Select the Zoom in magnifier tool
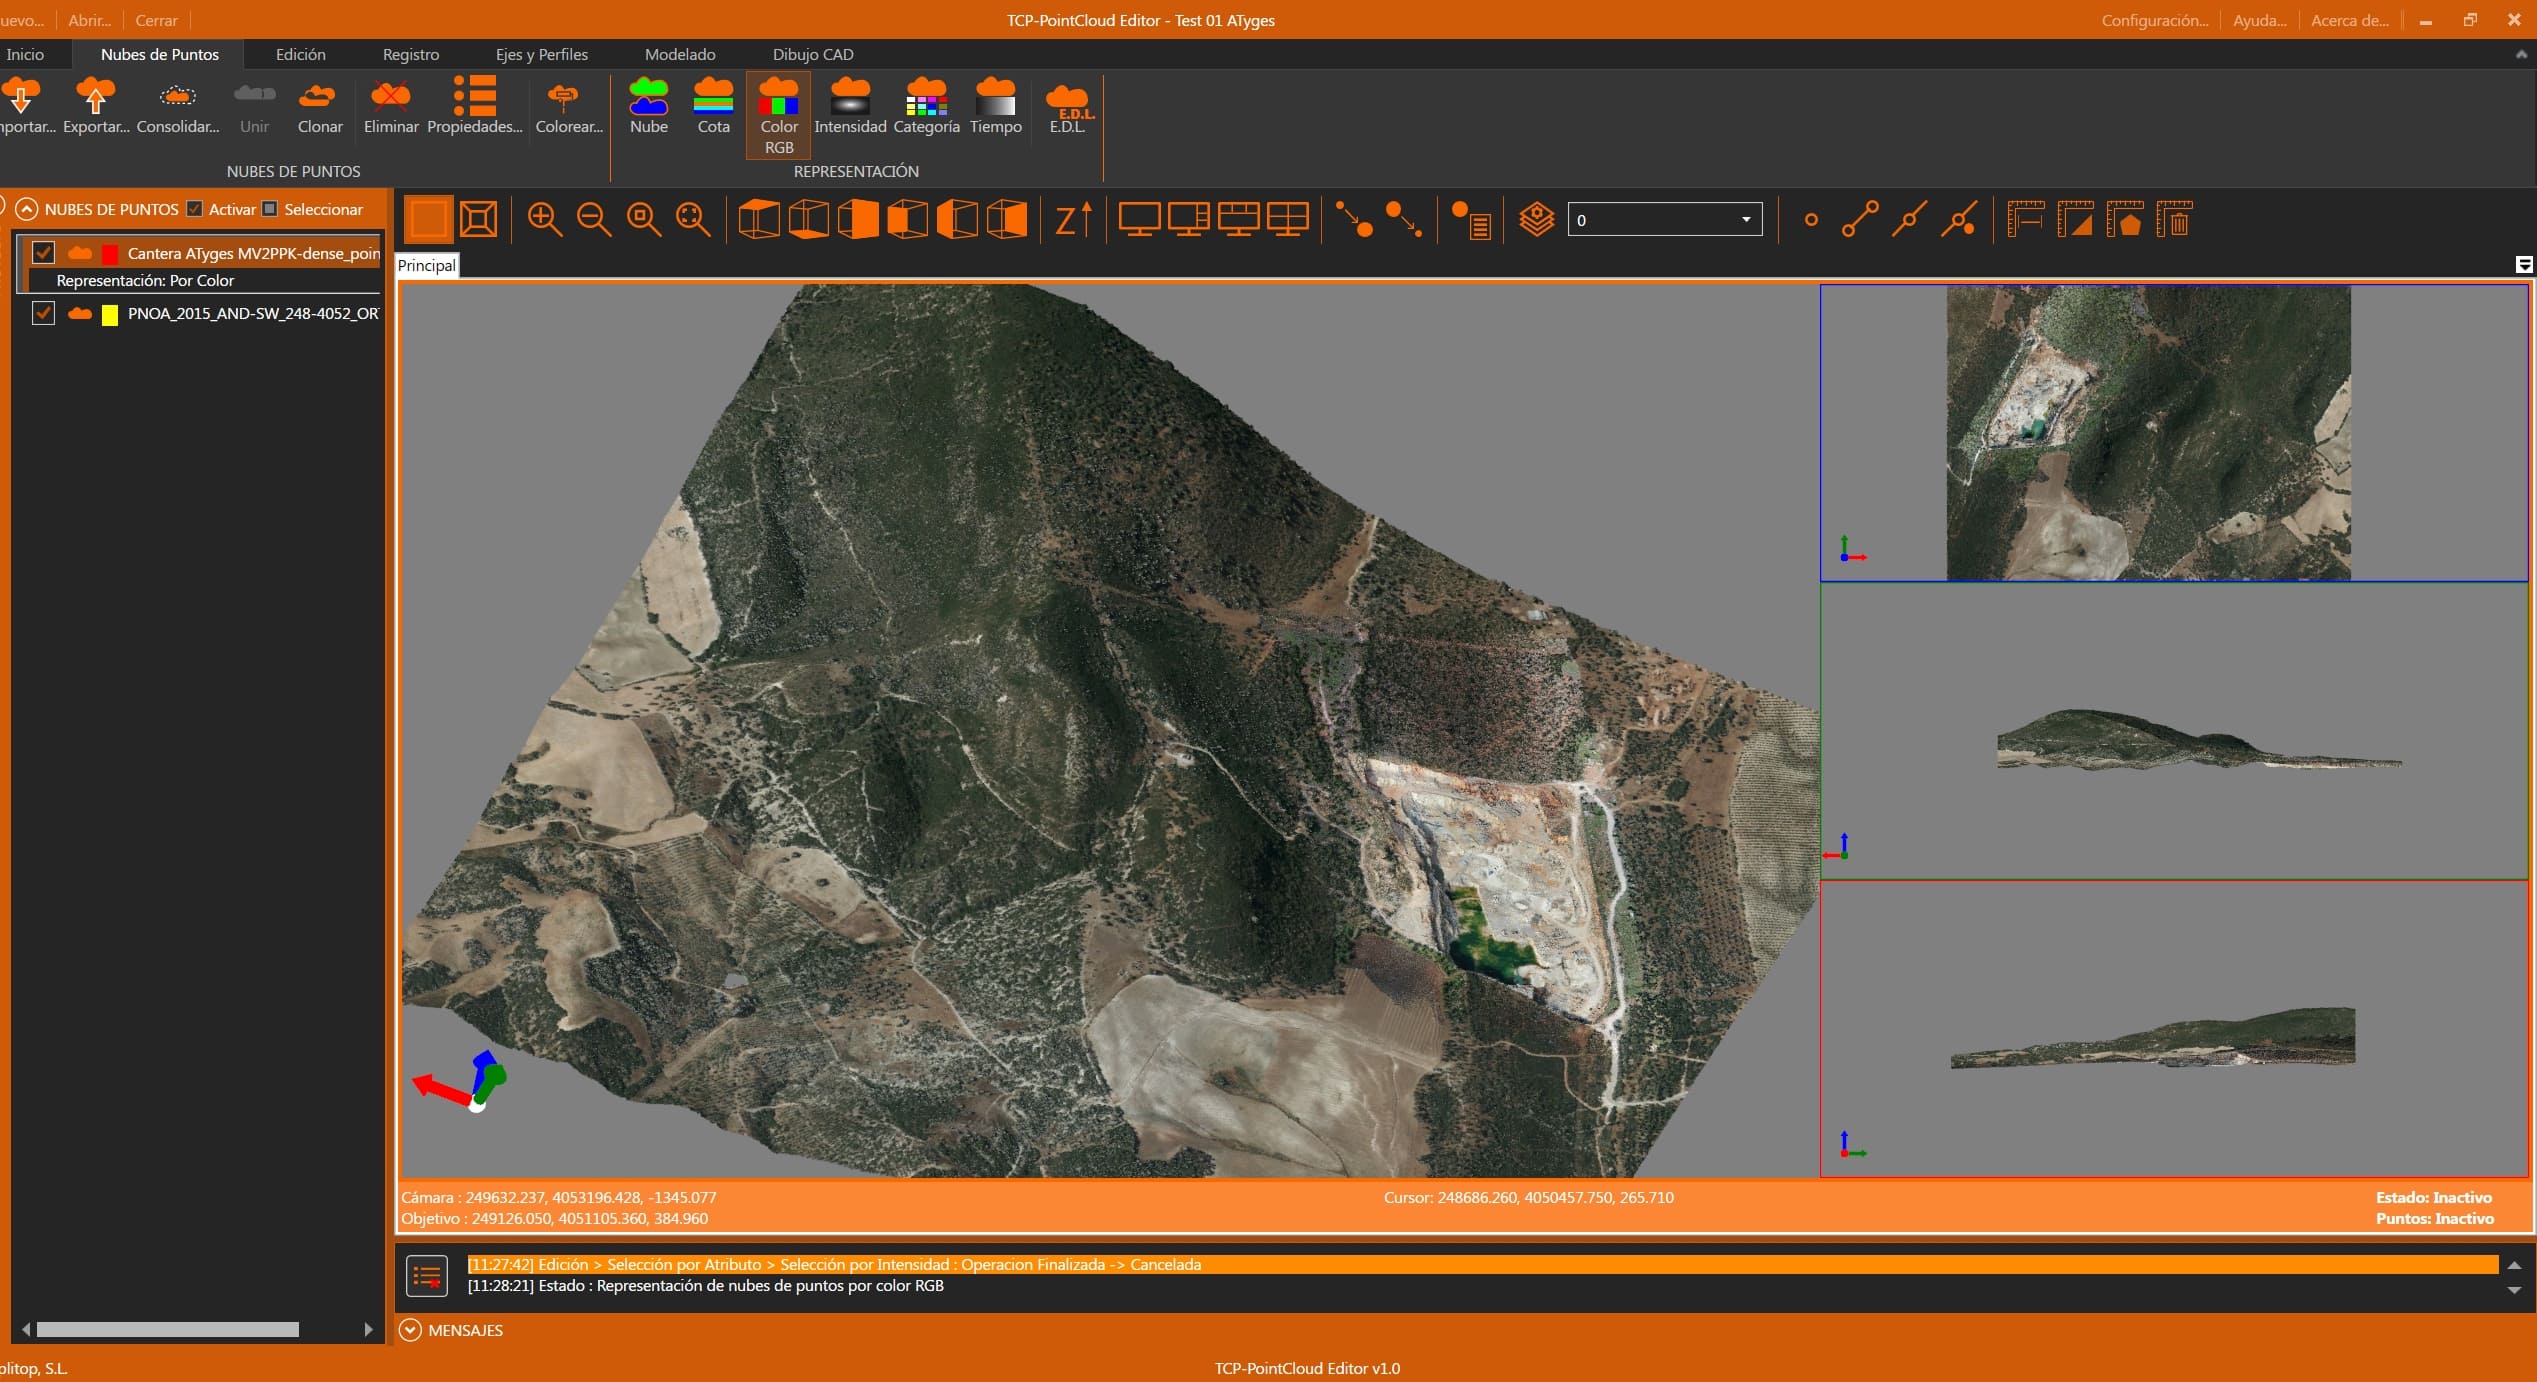 (545, 219)
